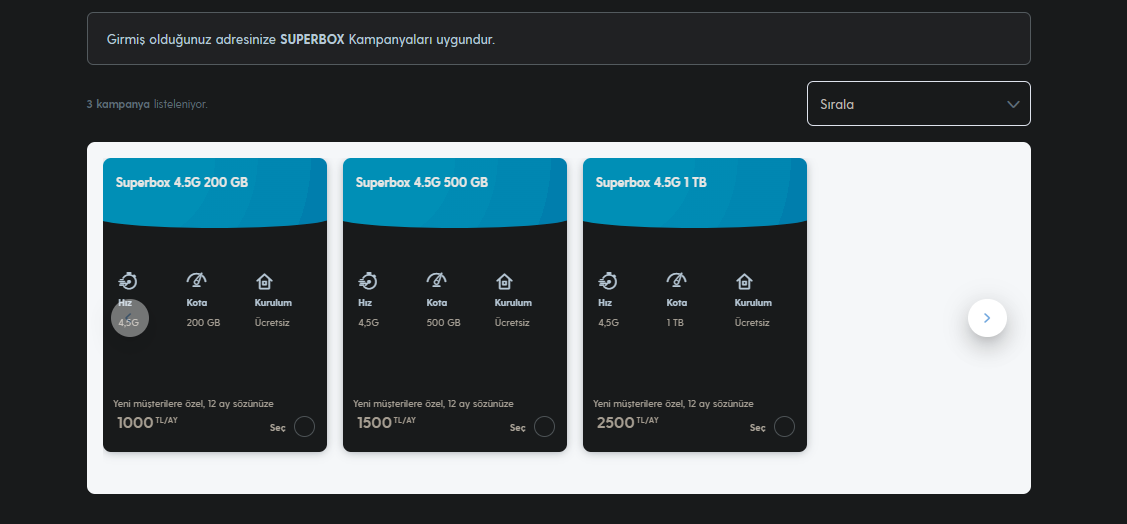Select the Superbox 4.5G 500 GB plan radio
The height and width of the screenshot is (524, 1127).
click(545, 426)
